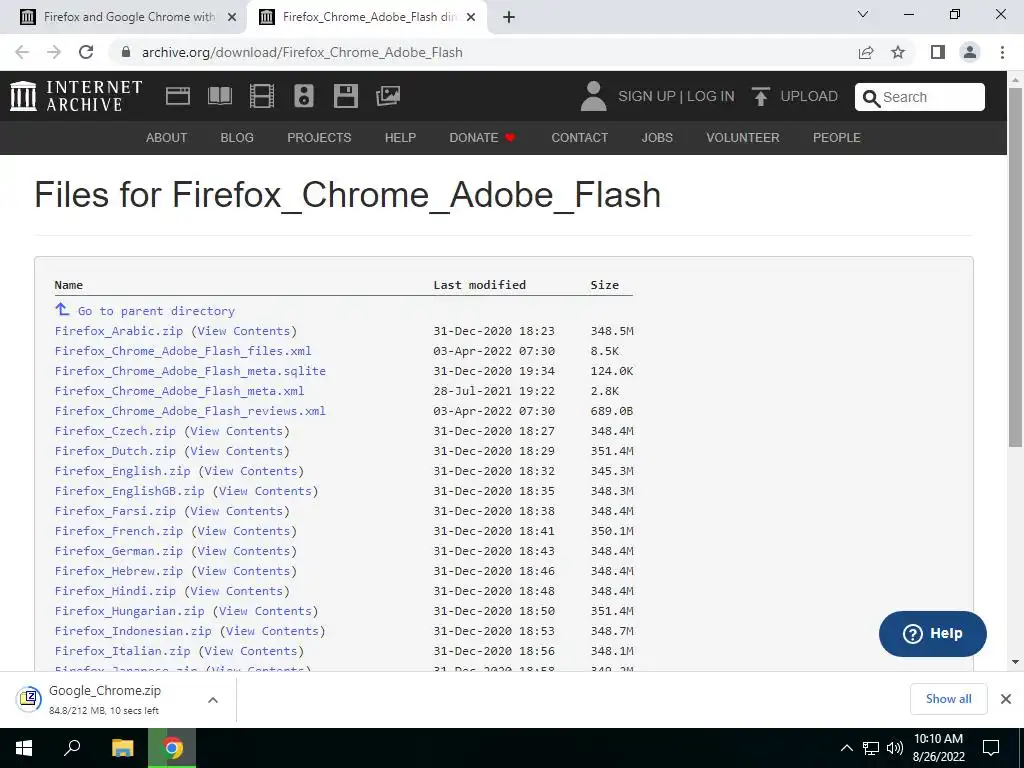
Task: Open the DONATE menu item
Action: (x=482, y=138)
